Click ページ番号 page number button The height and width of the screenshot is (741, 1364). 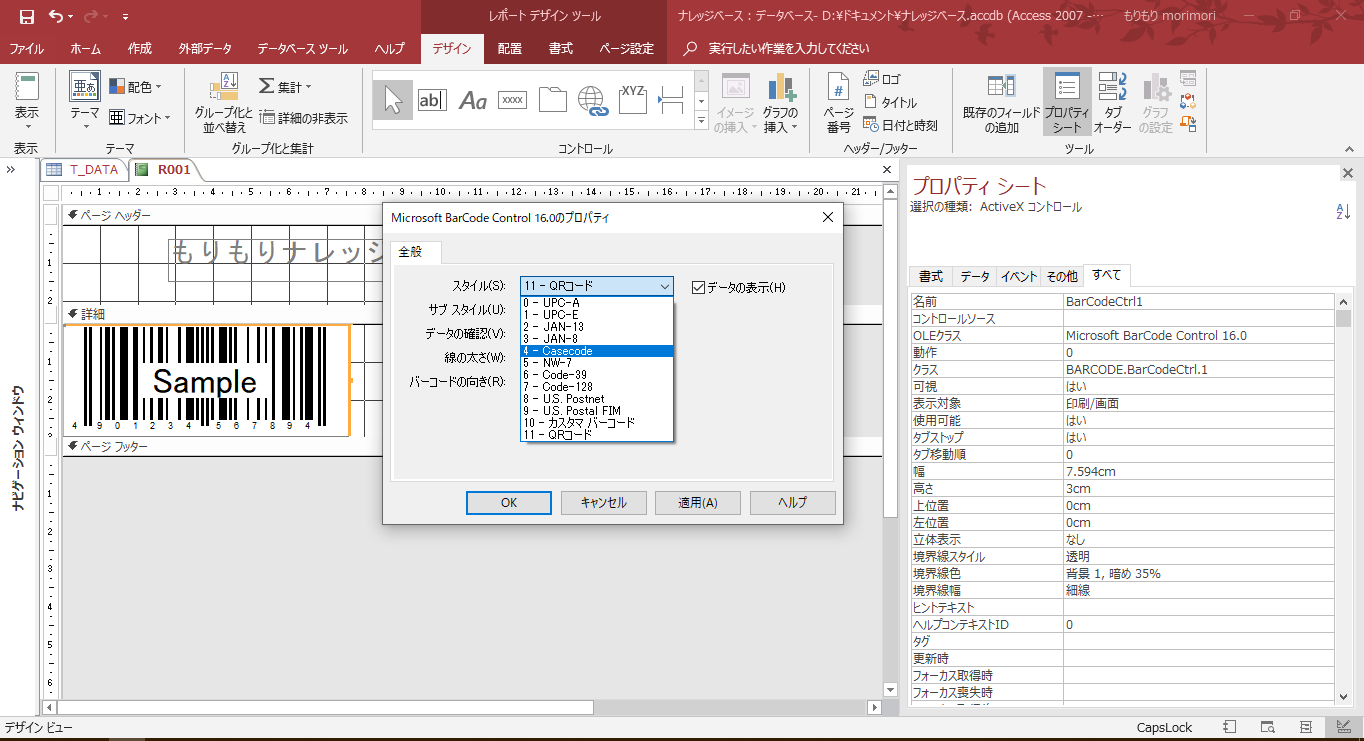(x=838, y=102)
